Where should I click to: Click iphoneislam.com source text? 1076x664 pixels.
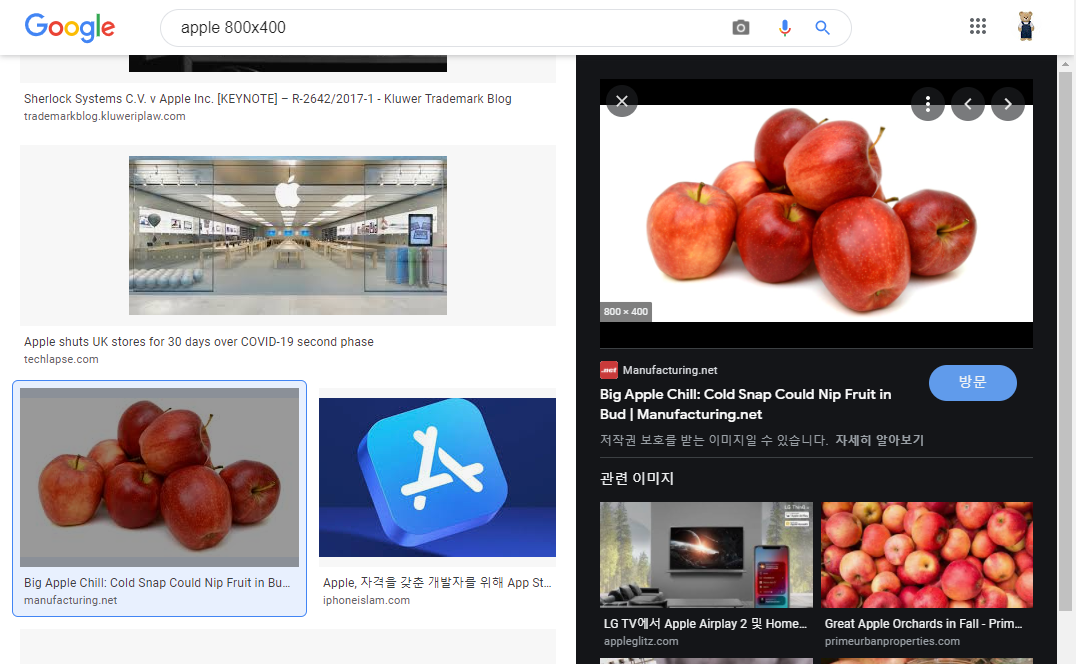point(366,600)
